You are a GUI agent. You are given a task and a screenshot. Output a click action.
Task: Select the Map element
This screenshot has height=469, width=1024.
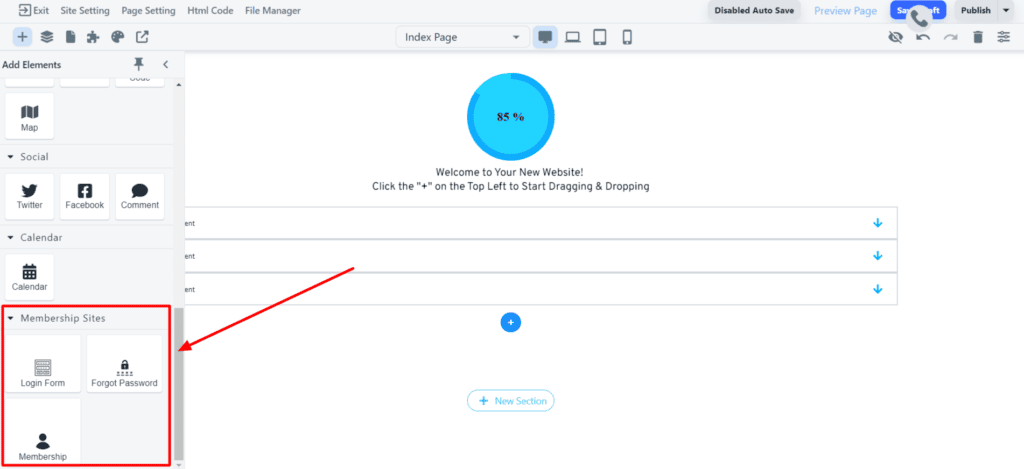click(29, 116)
